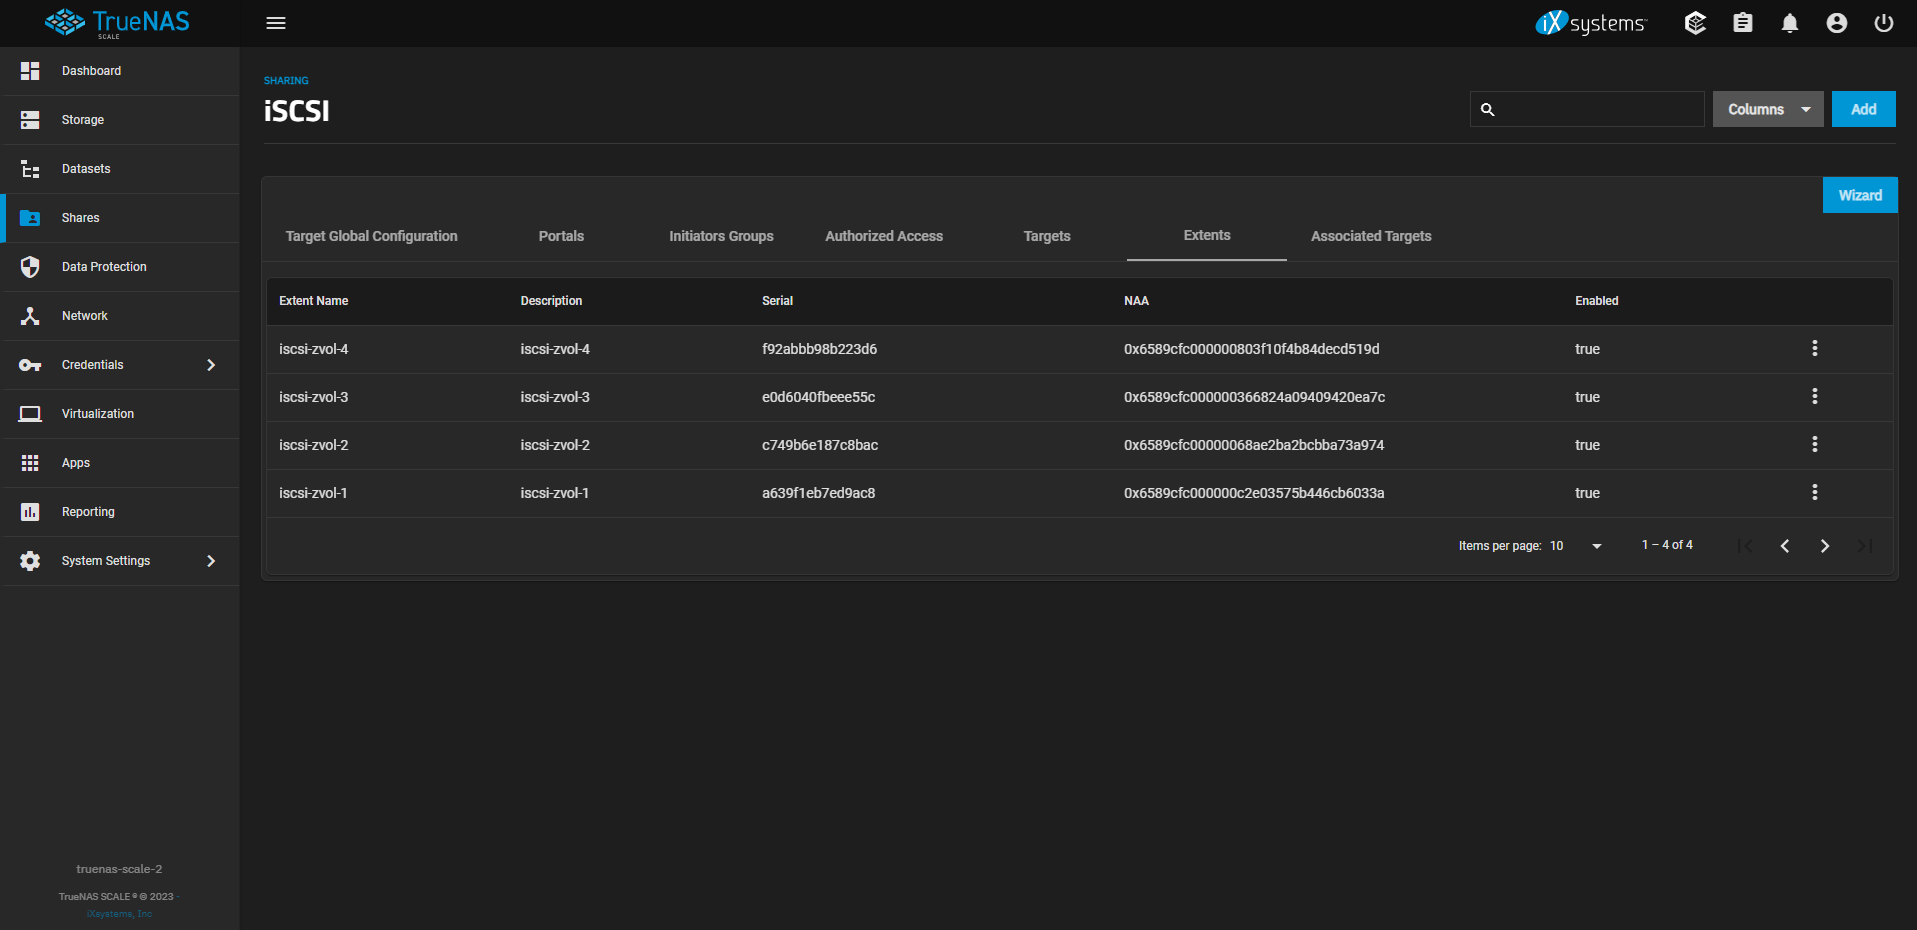
Task: Open the Columns dropdown
Action: coord(1767,110)
